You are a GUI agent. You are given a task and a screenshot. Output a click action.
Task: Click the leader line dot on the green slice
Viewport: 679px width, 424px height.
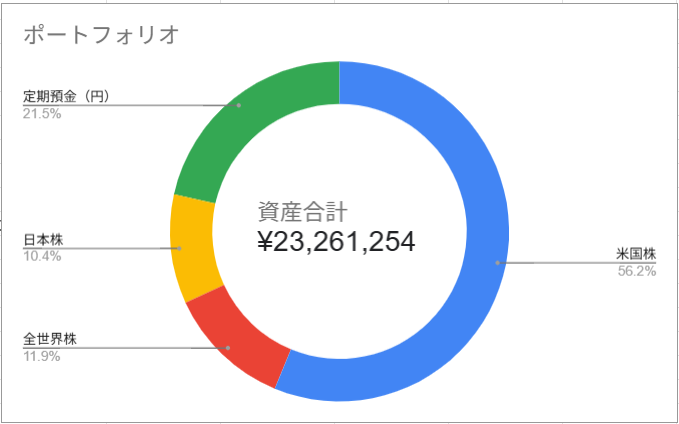coord(239,105)
